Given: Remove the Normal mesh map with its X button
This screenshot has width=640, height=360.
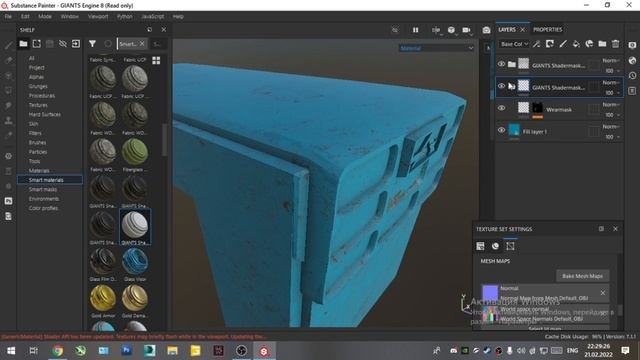Looking at the screenshot, I should tap(603, 293).
